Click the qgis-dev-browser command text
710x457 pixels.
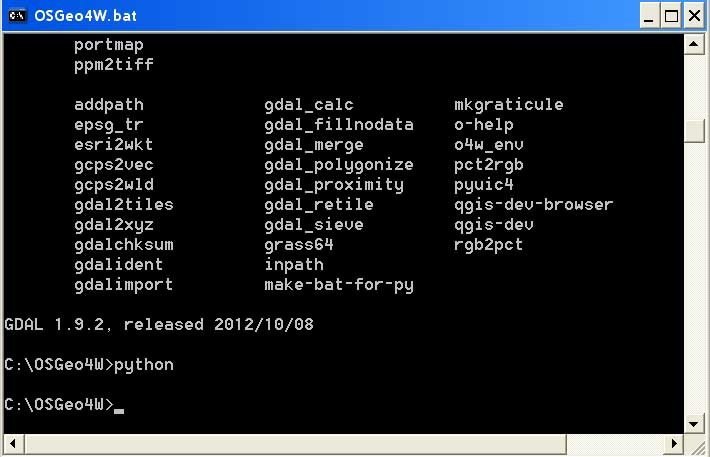533,205
